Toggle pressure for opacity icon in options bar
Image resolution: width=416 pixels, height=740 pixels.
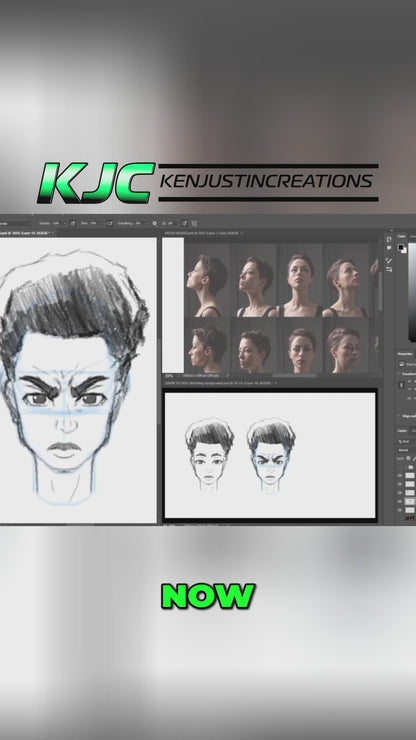coord(73,223)
